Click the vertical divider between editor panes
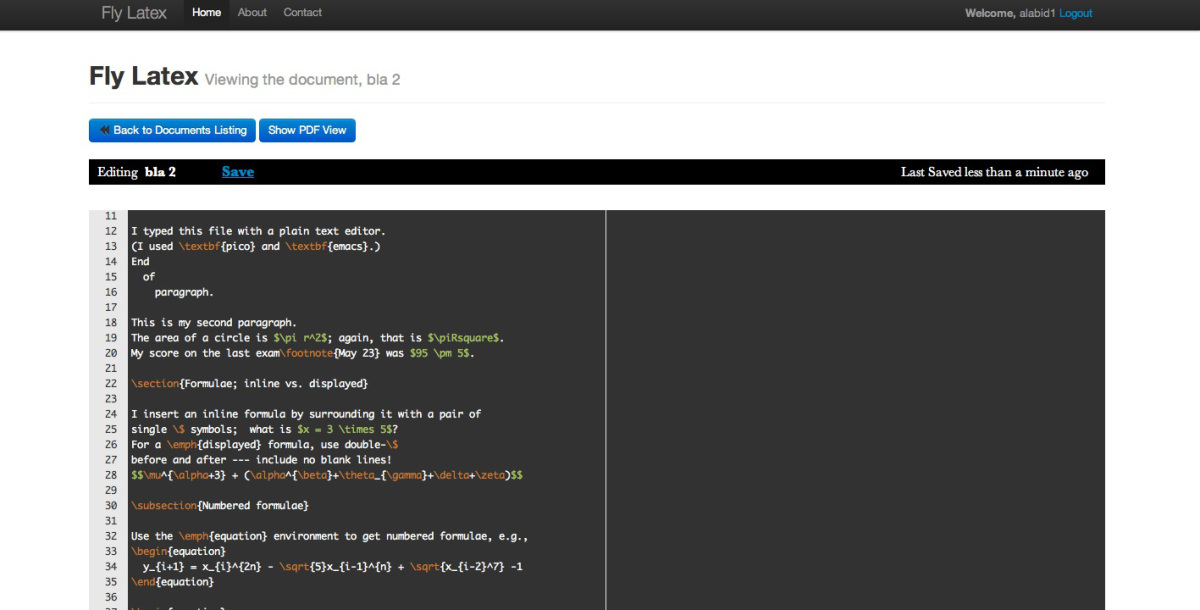1200x610 pixels. 606,400
